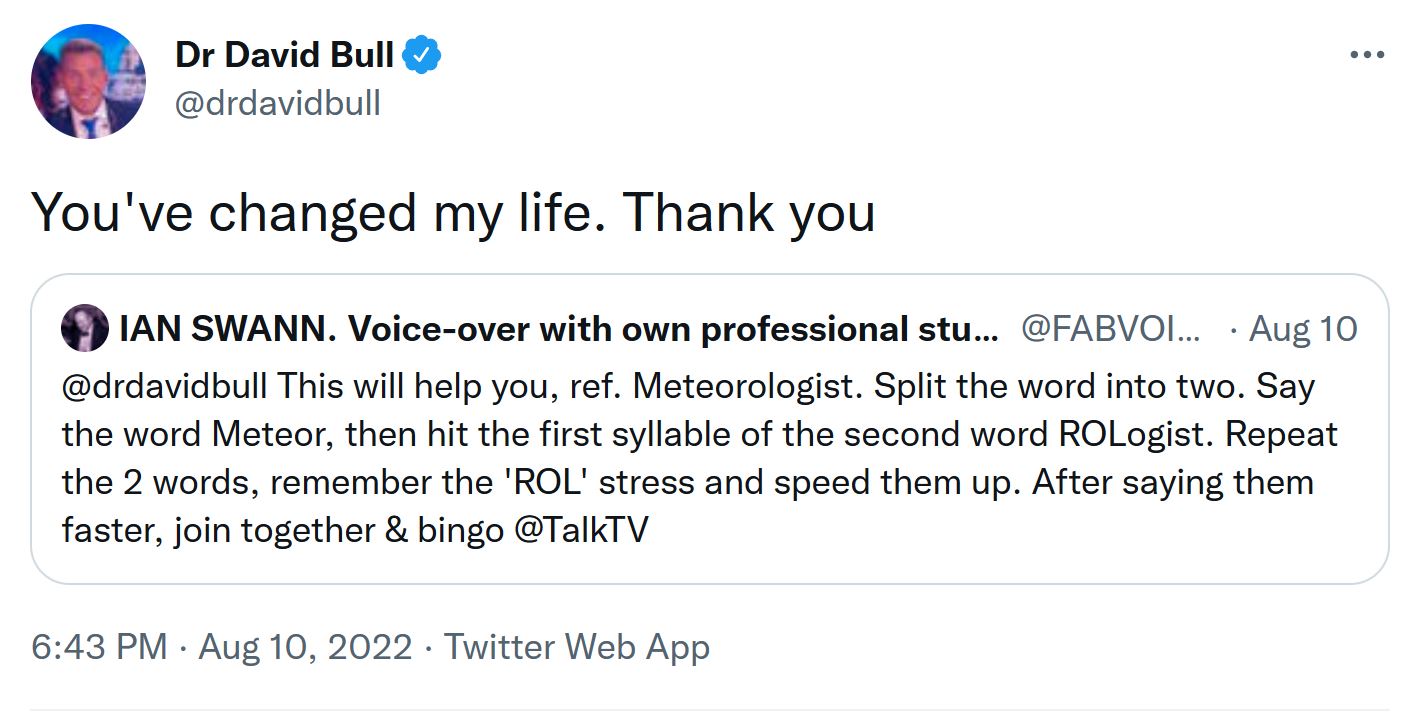1427x715 pixels.
Task: Click Ian Swann's profile avatar in quoted tweet
Action: [85, 328]
